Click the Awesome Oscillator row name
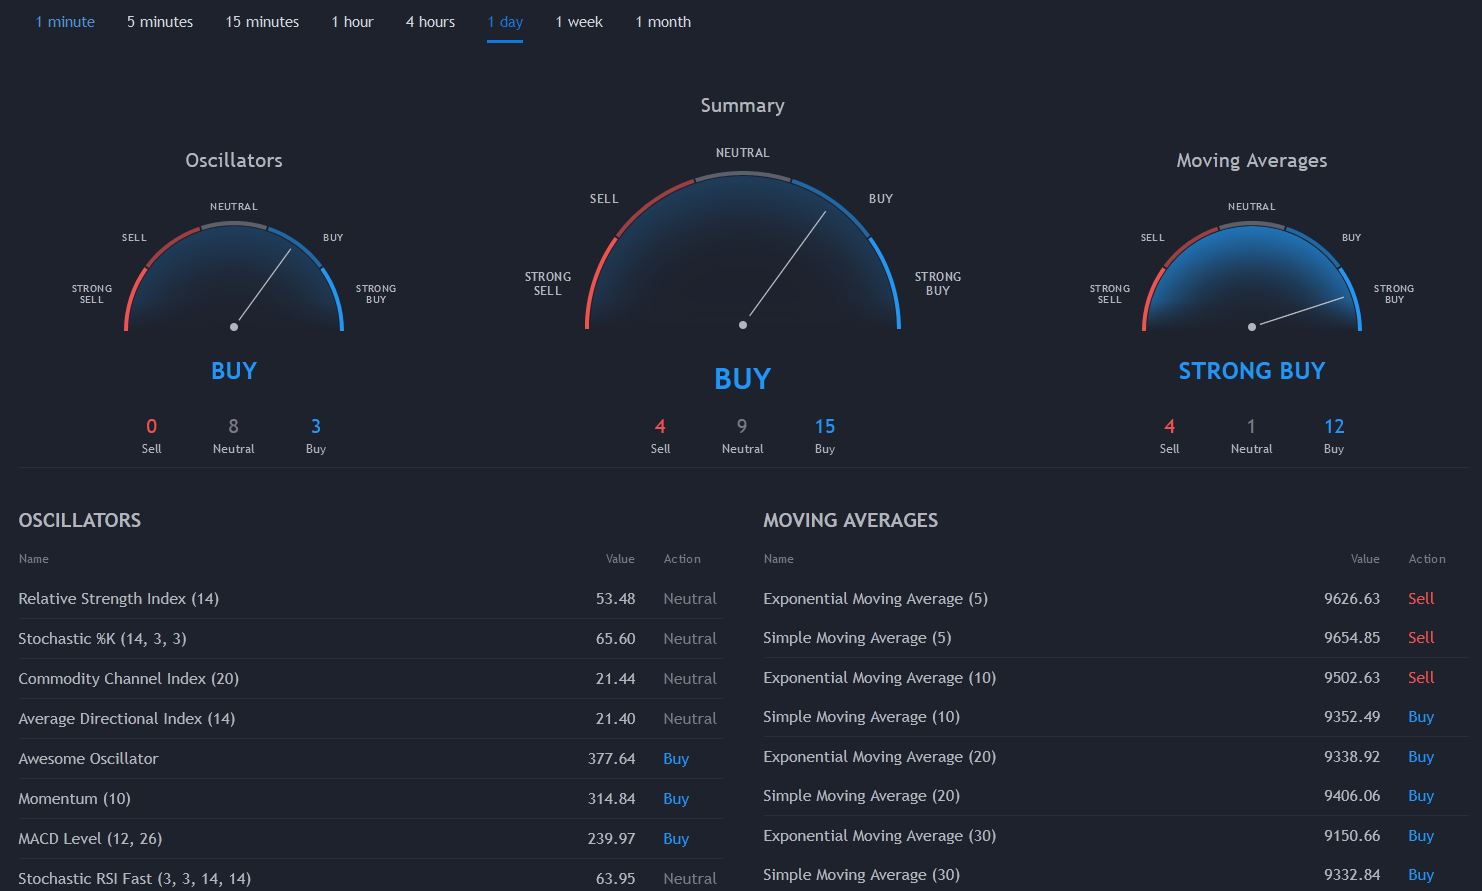 pyautogui.click(x=88, y=759)
